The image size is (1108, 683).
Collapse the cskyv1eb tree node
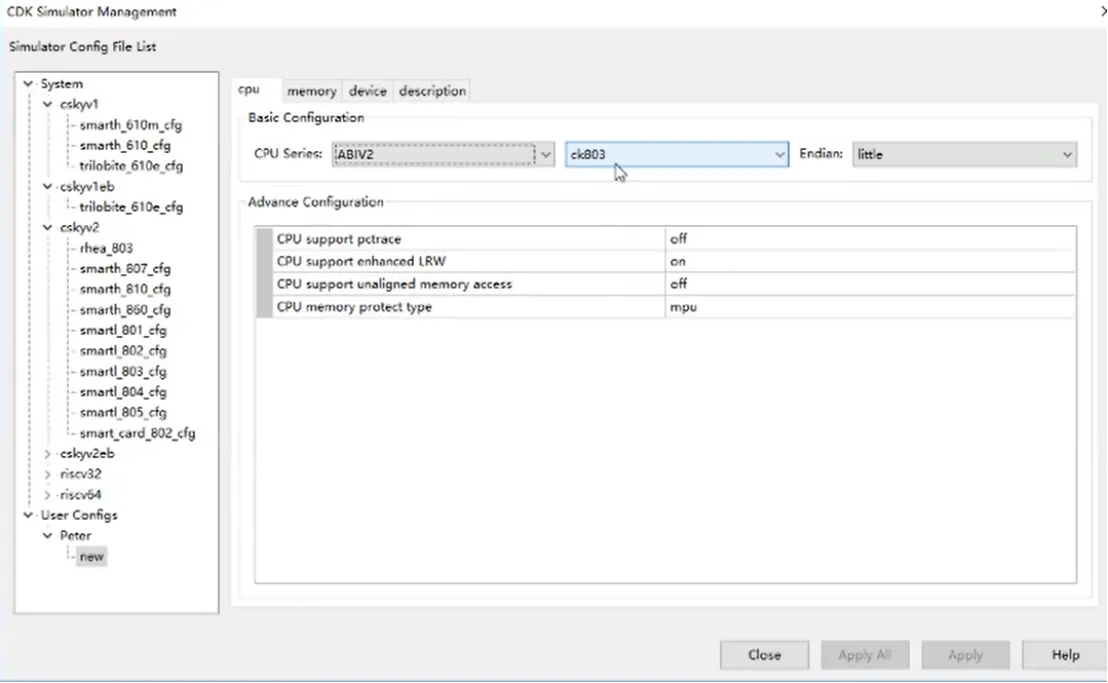pos(47,187)
